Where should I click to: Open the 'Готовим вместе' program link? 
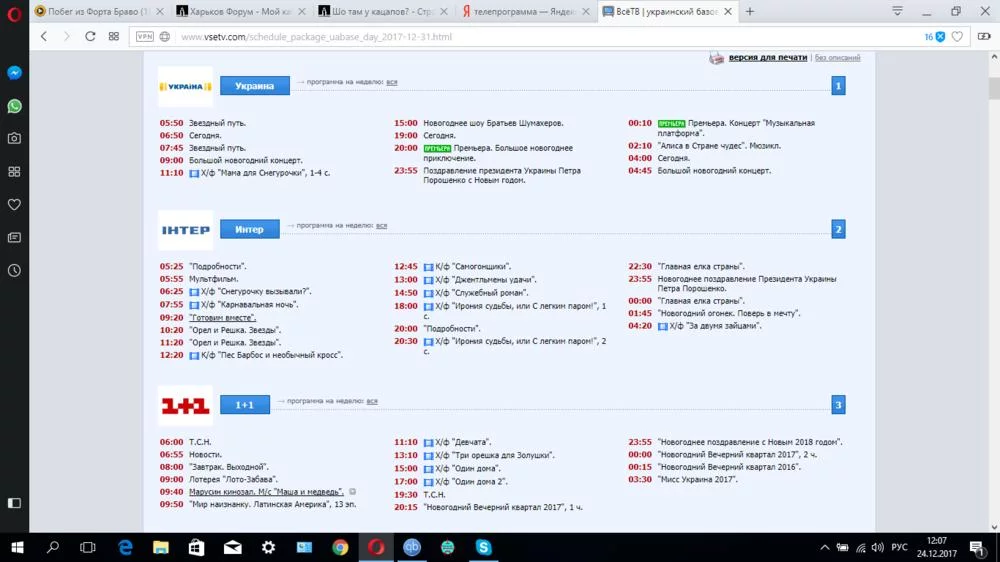(223, 318)
